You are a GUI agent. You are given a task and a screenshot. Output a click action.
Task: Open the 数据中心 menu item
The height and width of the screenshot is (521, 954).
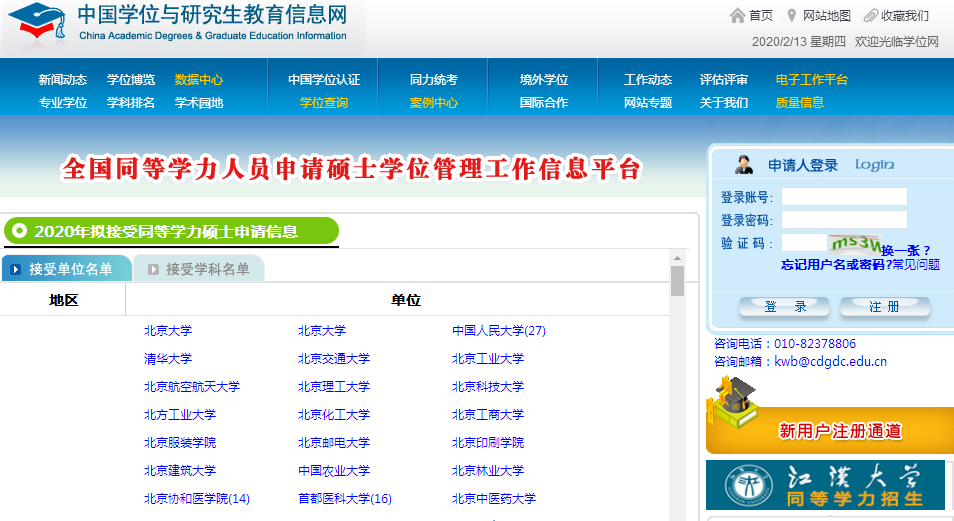coord(199,80)
